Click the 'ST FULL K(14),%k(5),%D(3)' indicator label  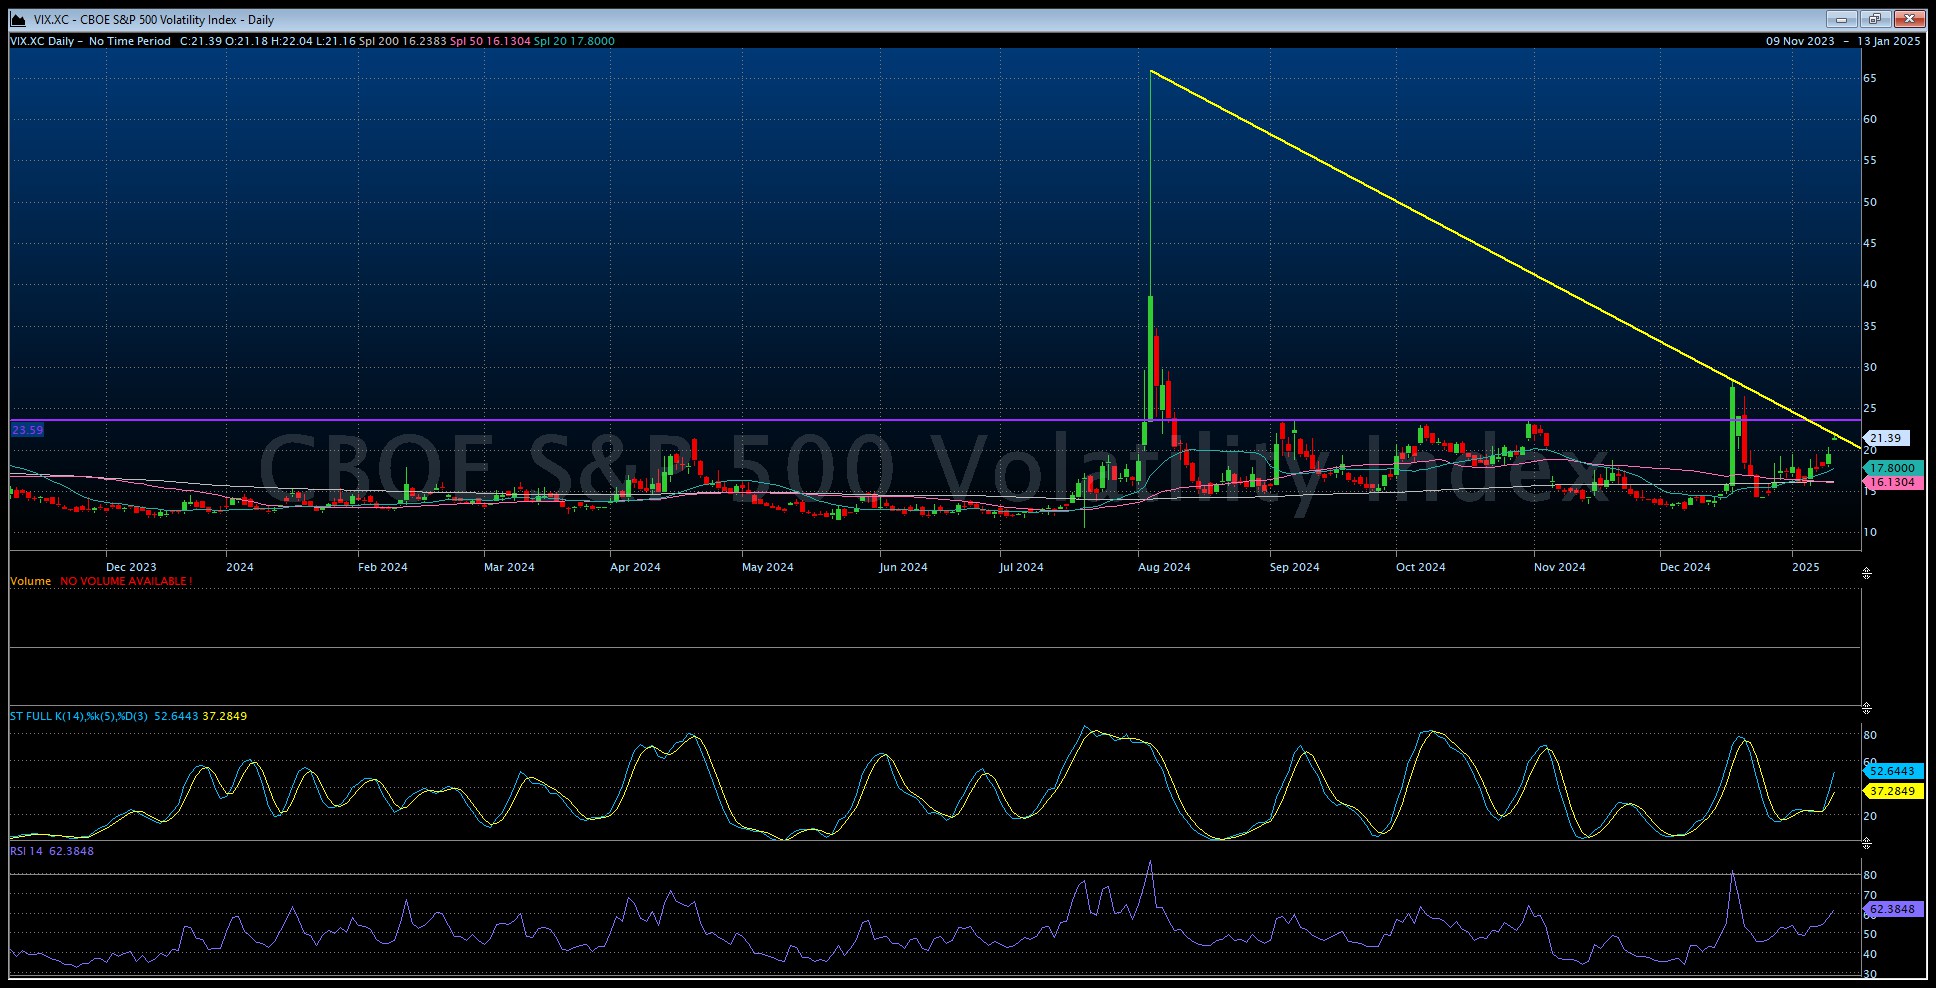(x=79, y=716)
